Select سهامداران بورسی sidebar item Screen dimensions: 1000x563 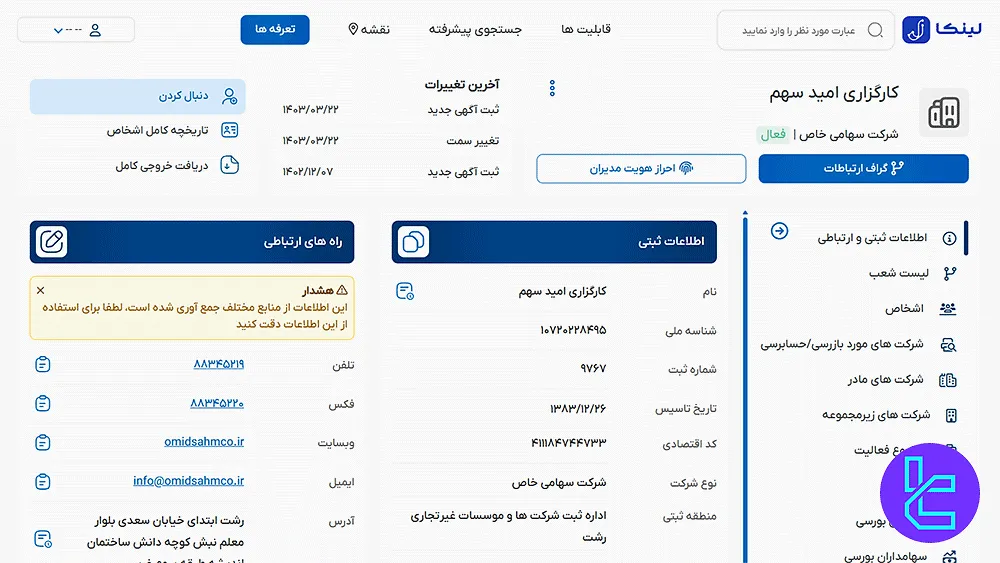pyautogui.click(x=885, y=557)
